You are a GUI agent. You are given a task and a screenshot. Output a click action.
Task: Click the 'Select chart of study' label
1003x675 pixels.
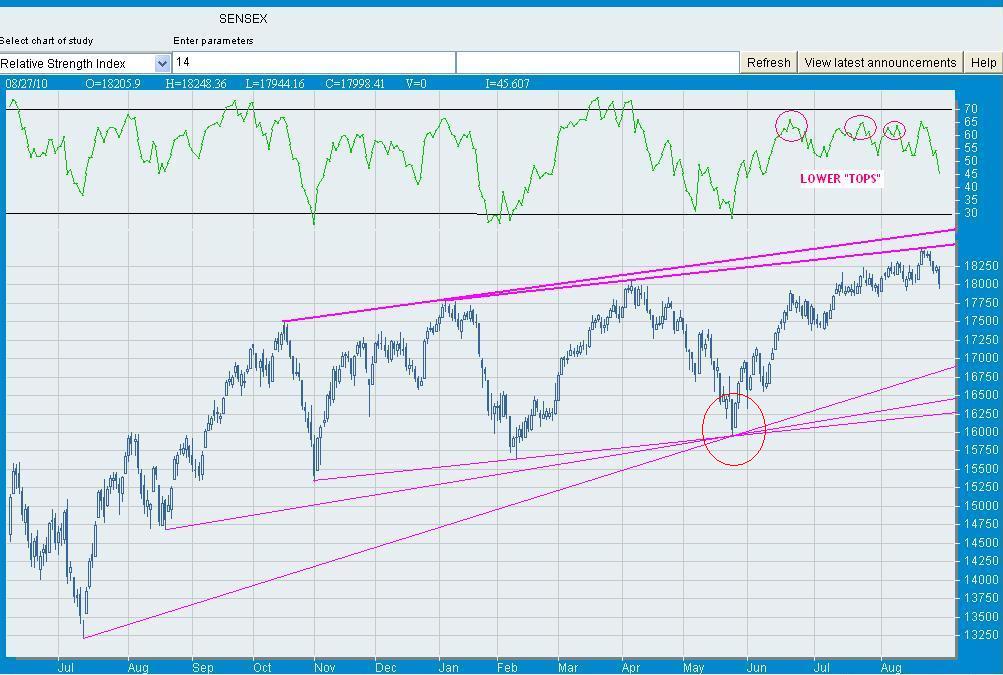47,41
